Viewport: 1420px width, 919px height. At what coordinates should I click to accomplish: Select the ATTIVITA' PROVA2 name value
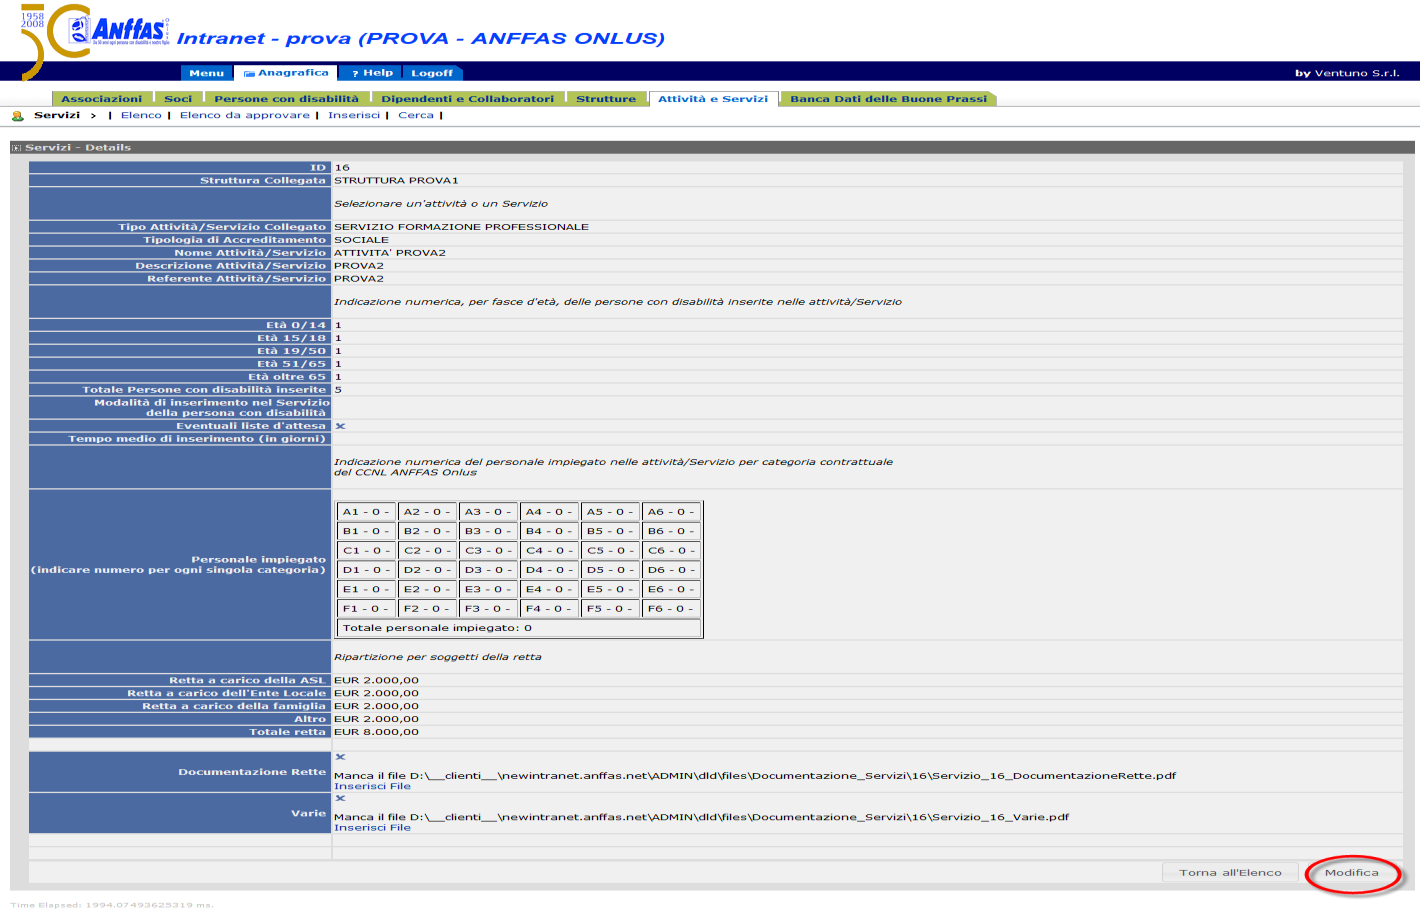coord(390,253)
